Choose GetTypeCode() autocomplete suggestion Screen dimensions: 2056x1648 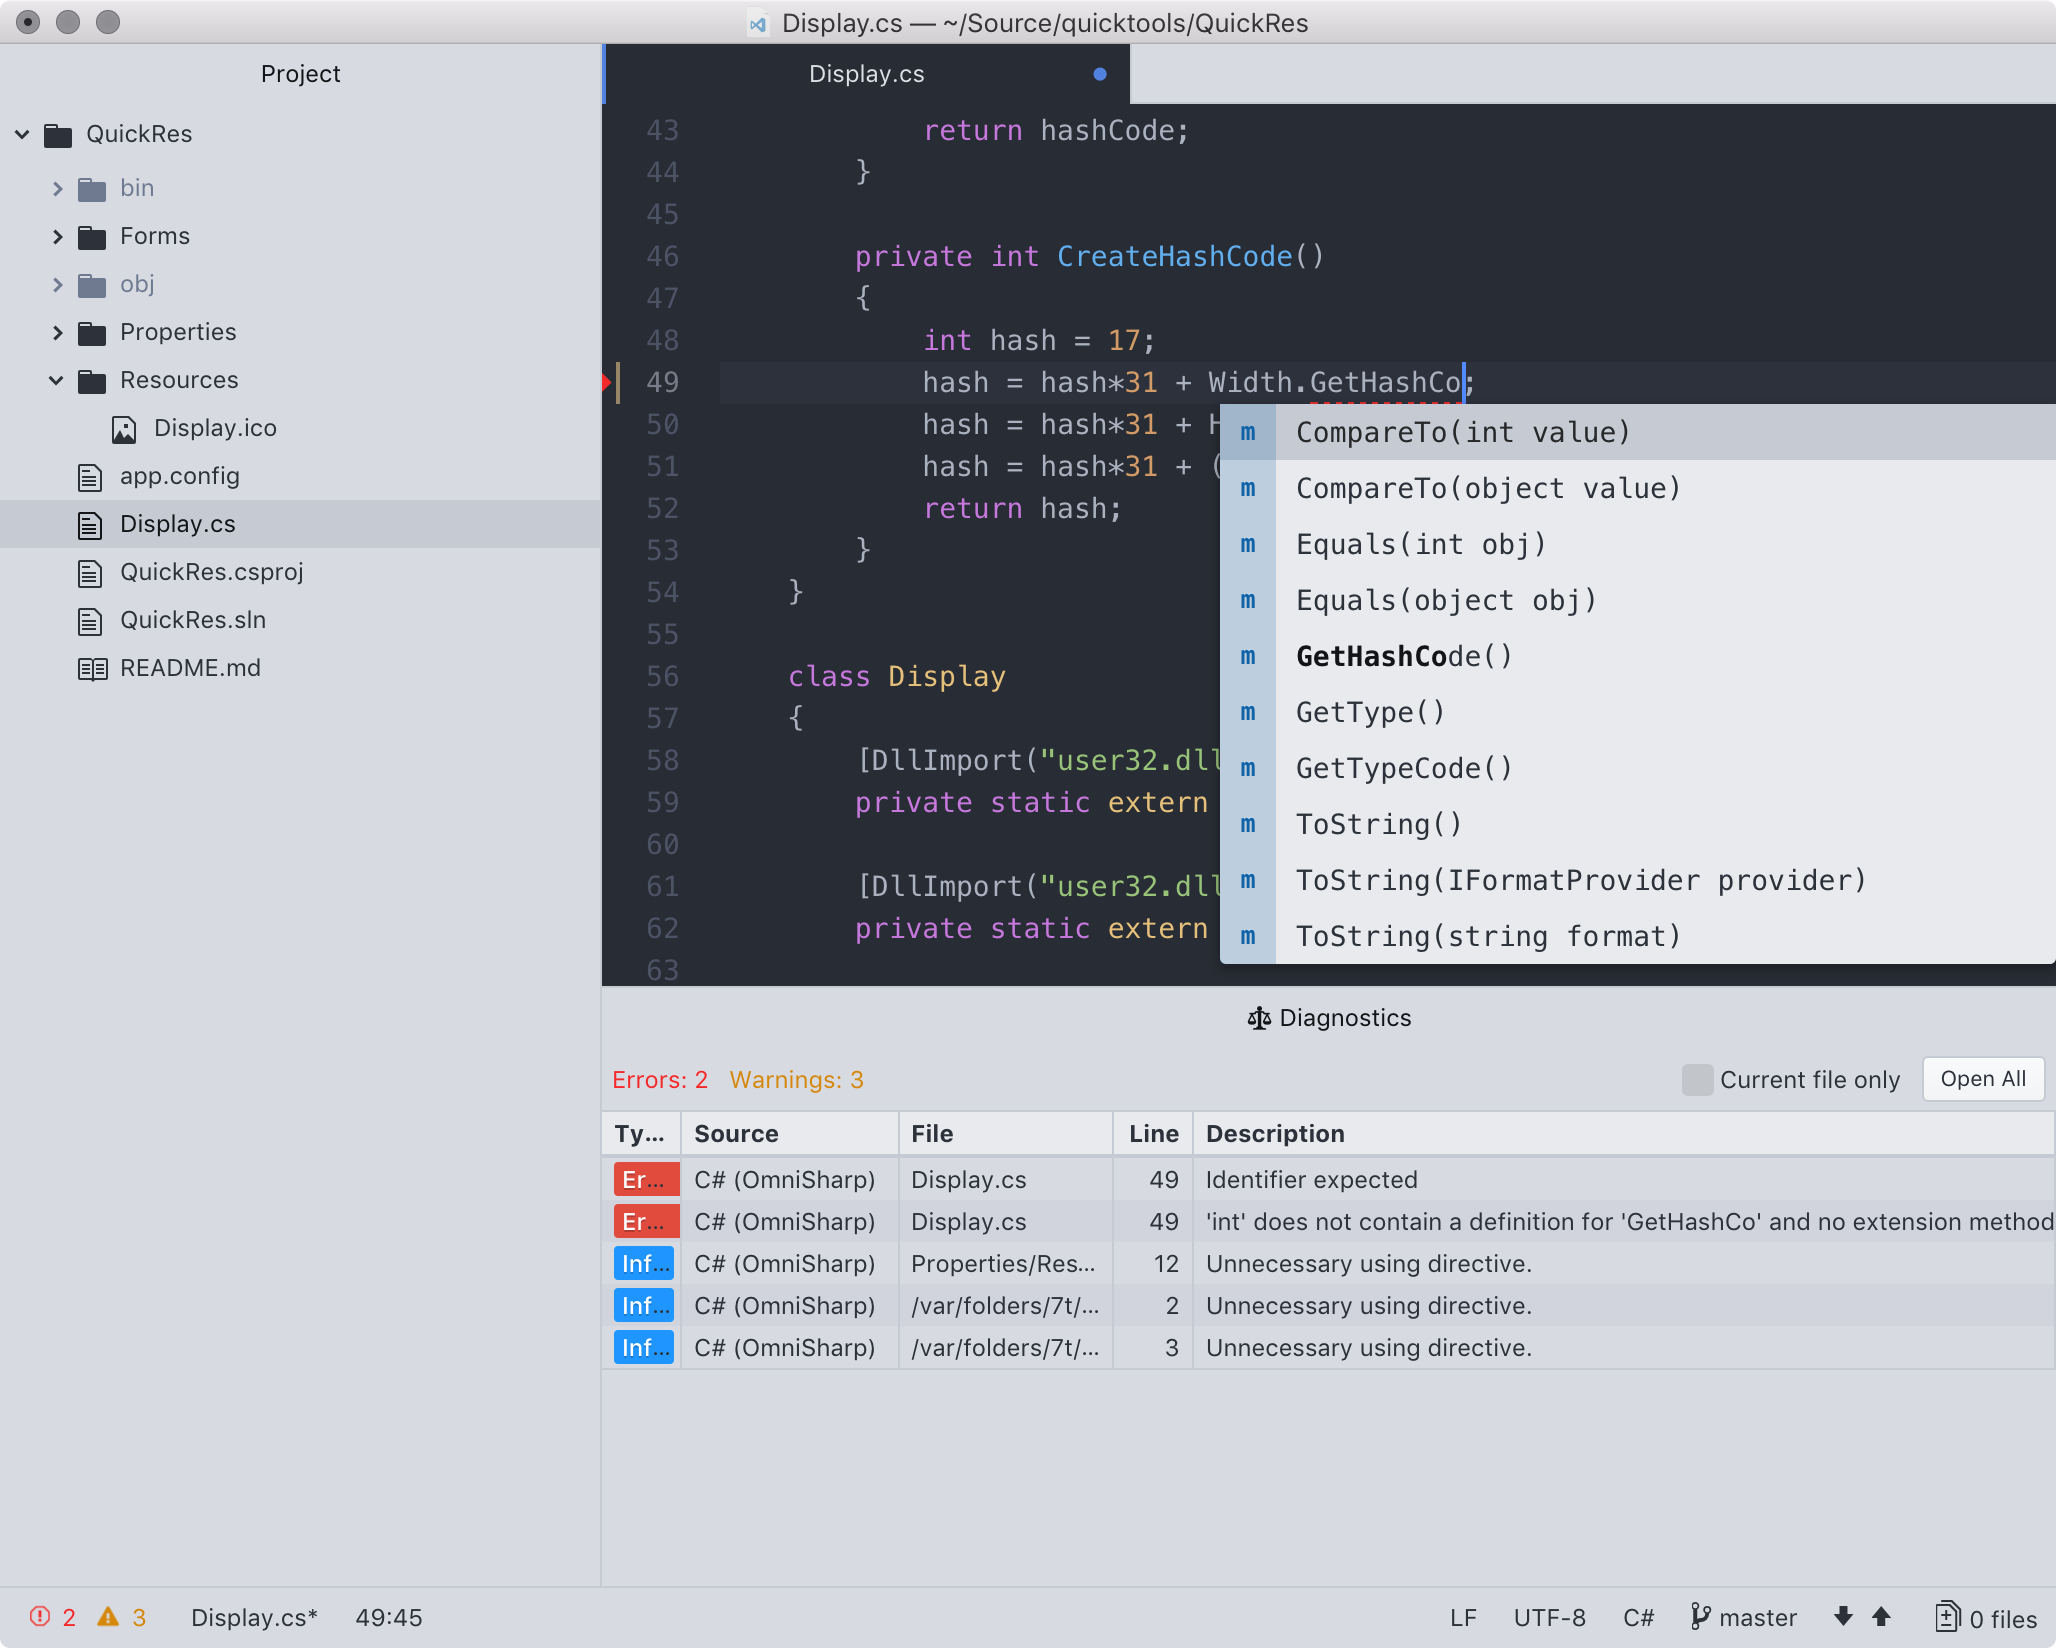(x=1638, y=768)
